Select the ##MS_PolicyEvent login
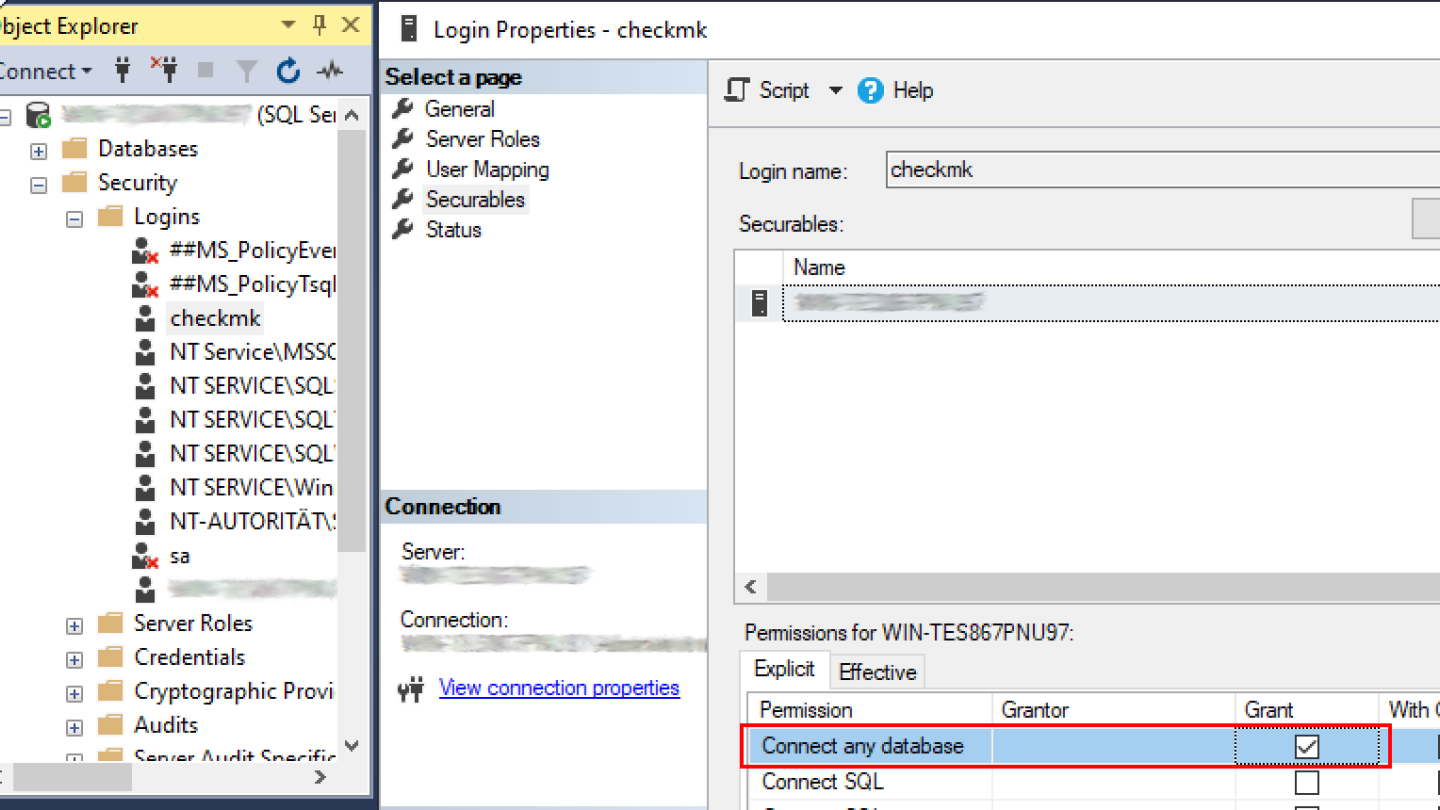Image resolution: width=1440 pixels, height=810 pixels. [x=252, y=250]
